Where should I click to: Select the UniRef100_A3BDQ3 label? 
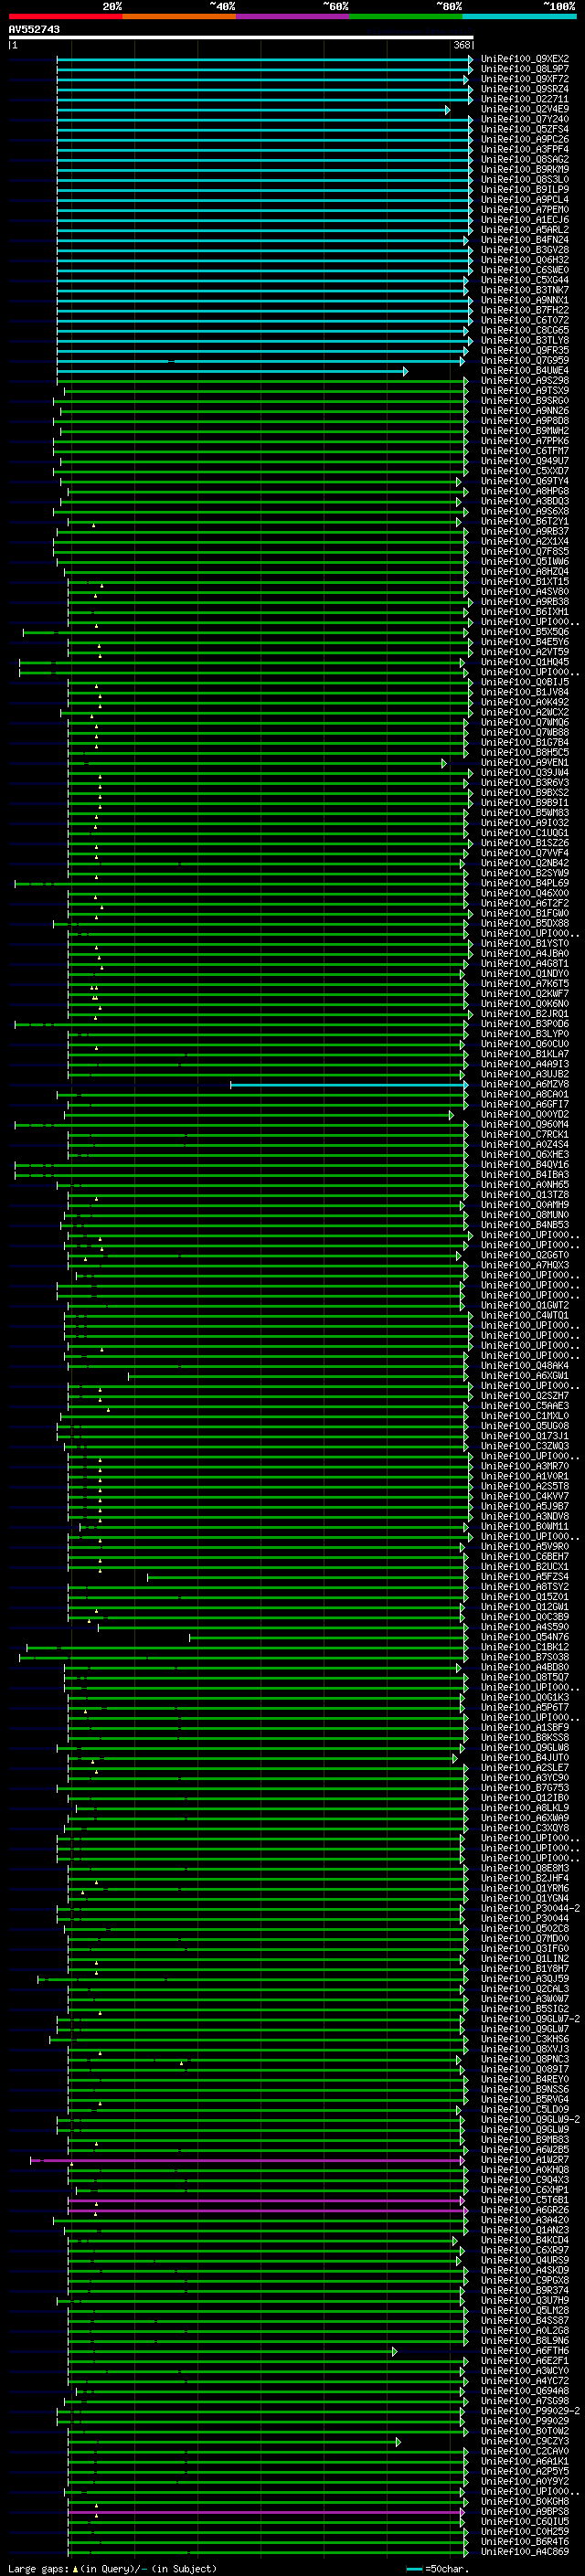point(525,502)
